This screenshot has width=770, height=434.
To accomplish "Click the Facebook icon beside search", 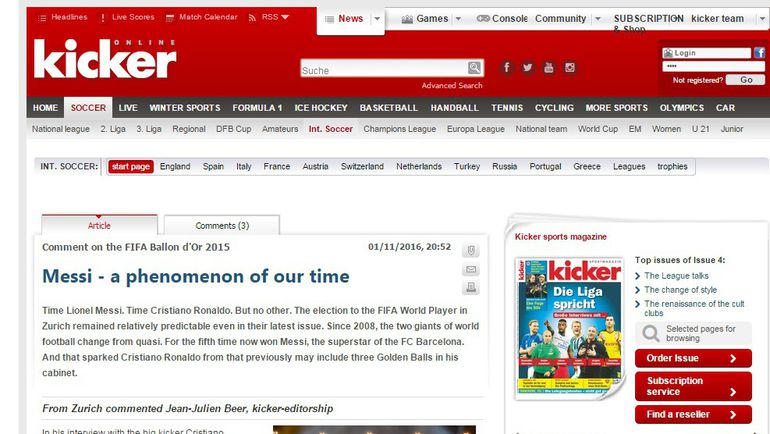I will 506,67.
